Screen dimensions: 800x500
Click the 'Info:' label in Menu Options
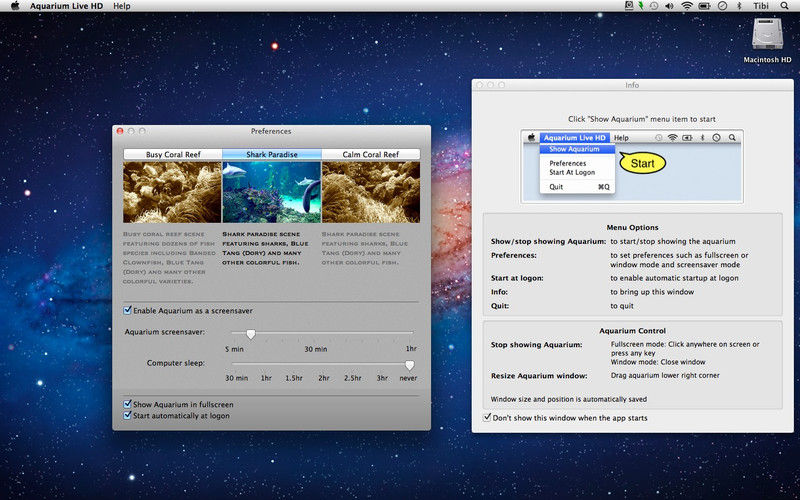(x=499, y=292)
